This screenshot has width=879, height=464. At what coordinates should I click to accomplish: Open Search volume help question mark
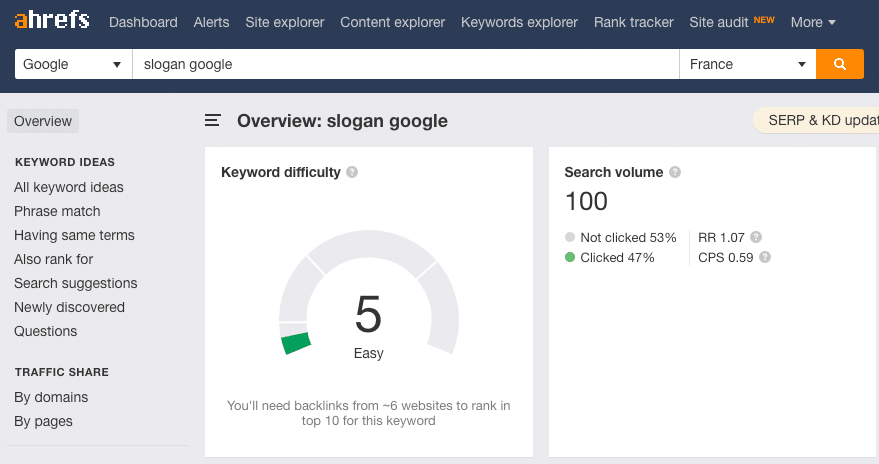[x=675, y=172]
